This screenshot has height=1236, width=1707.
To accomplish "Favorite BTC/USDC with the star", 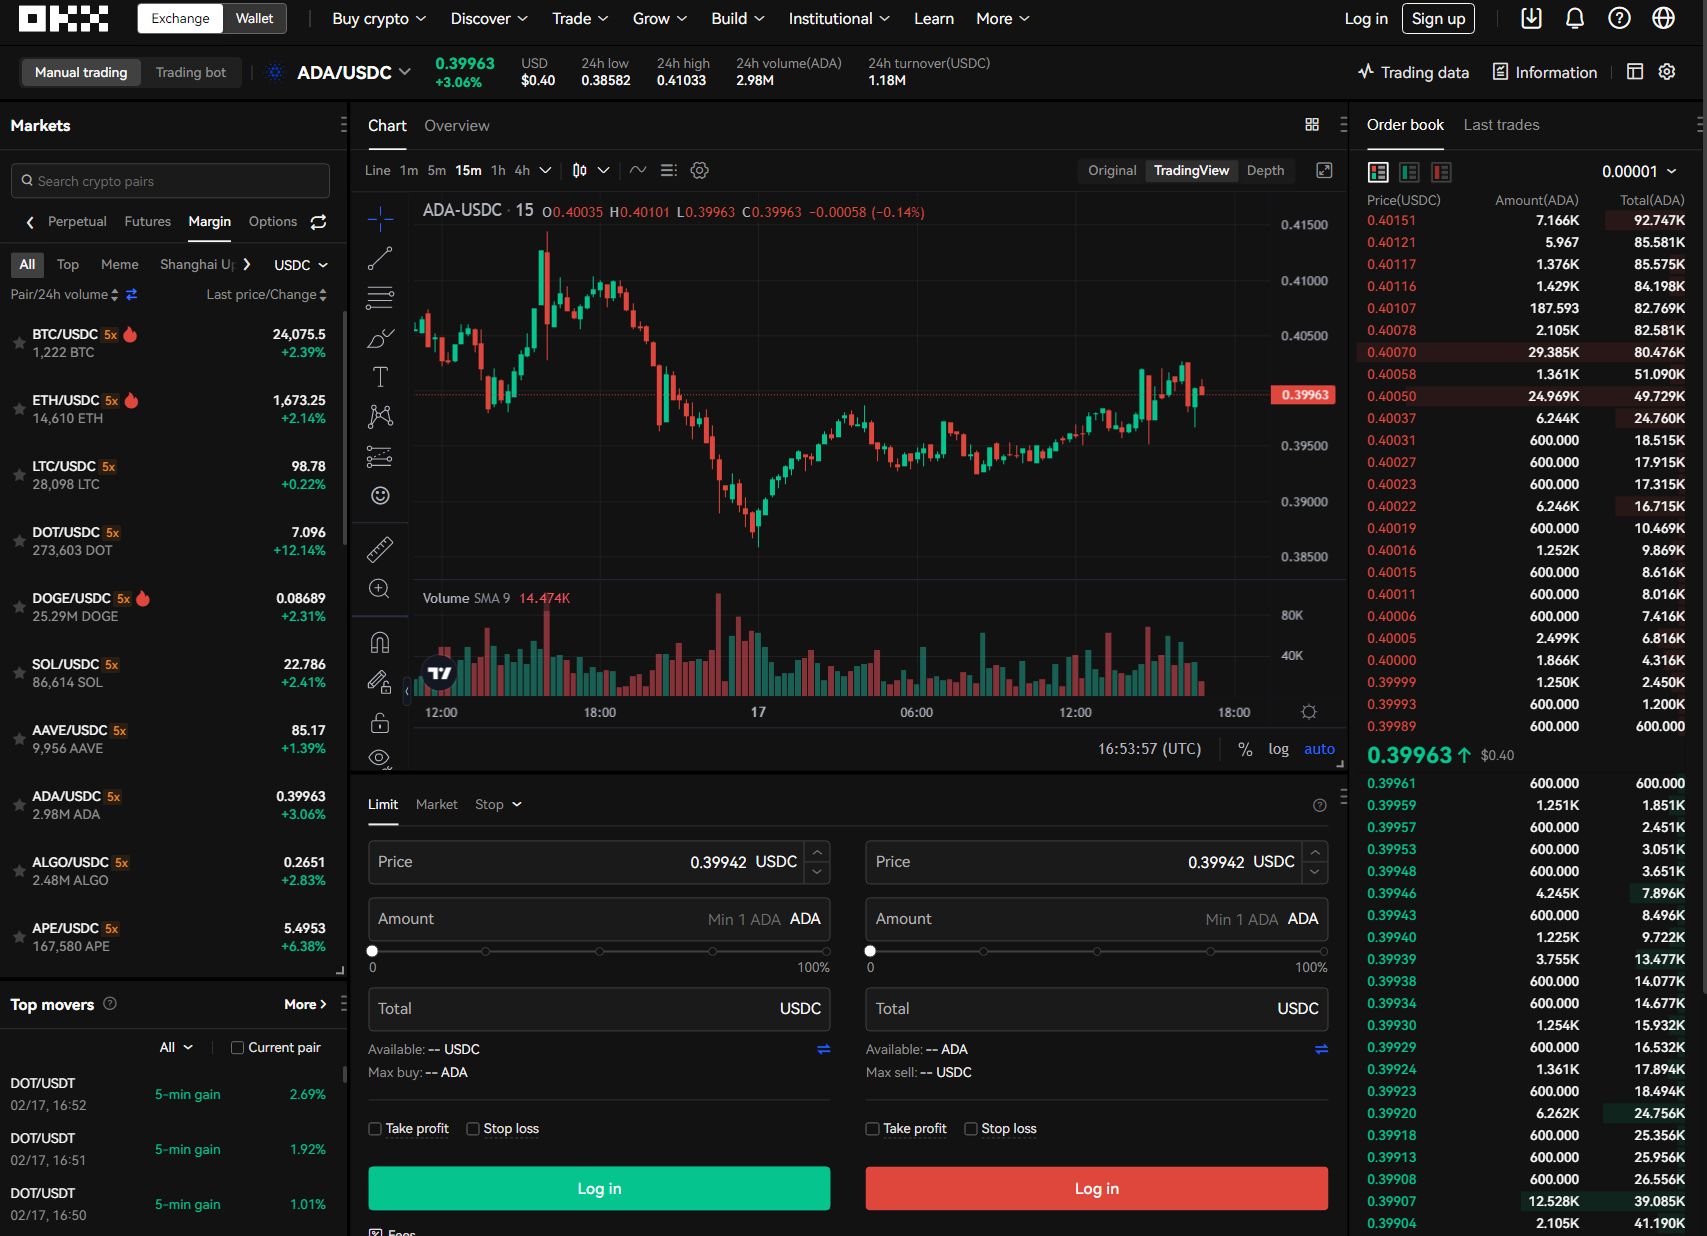I will (19, 343).
